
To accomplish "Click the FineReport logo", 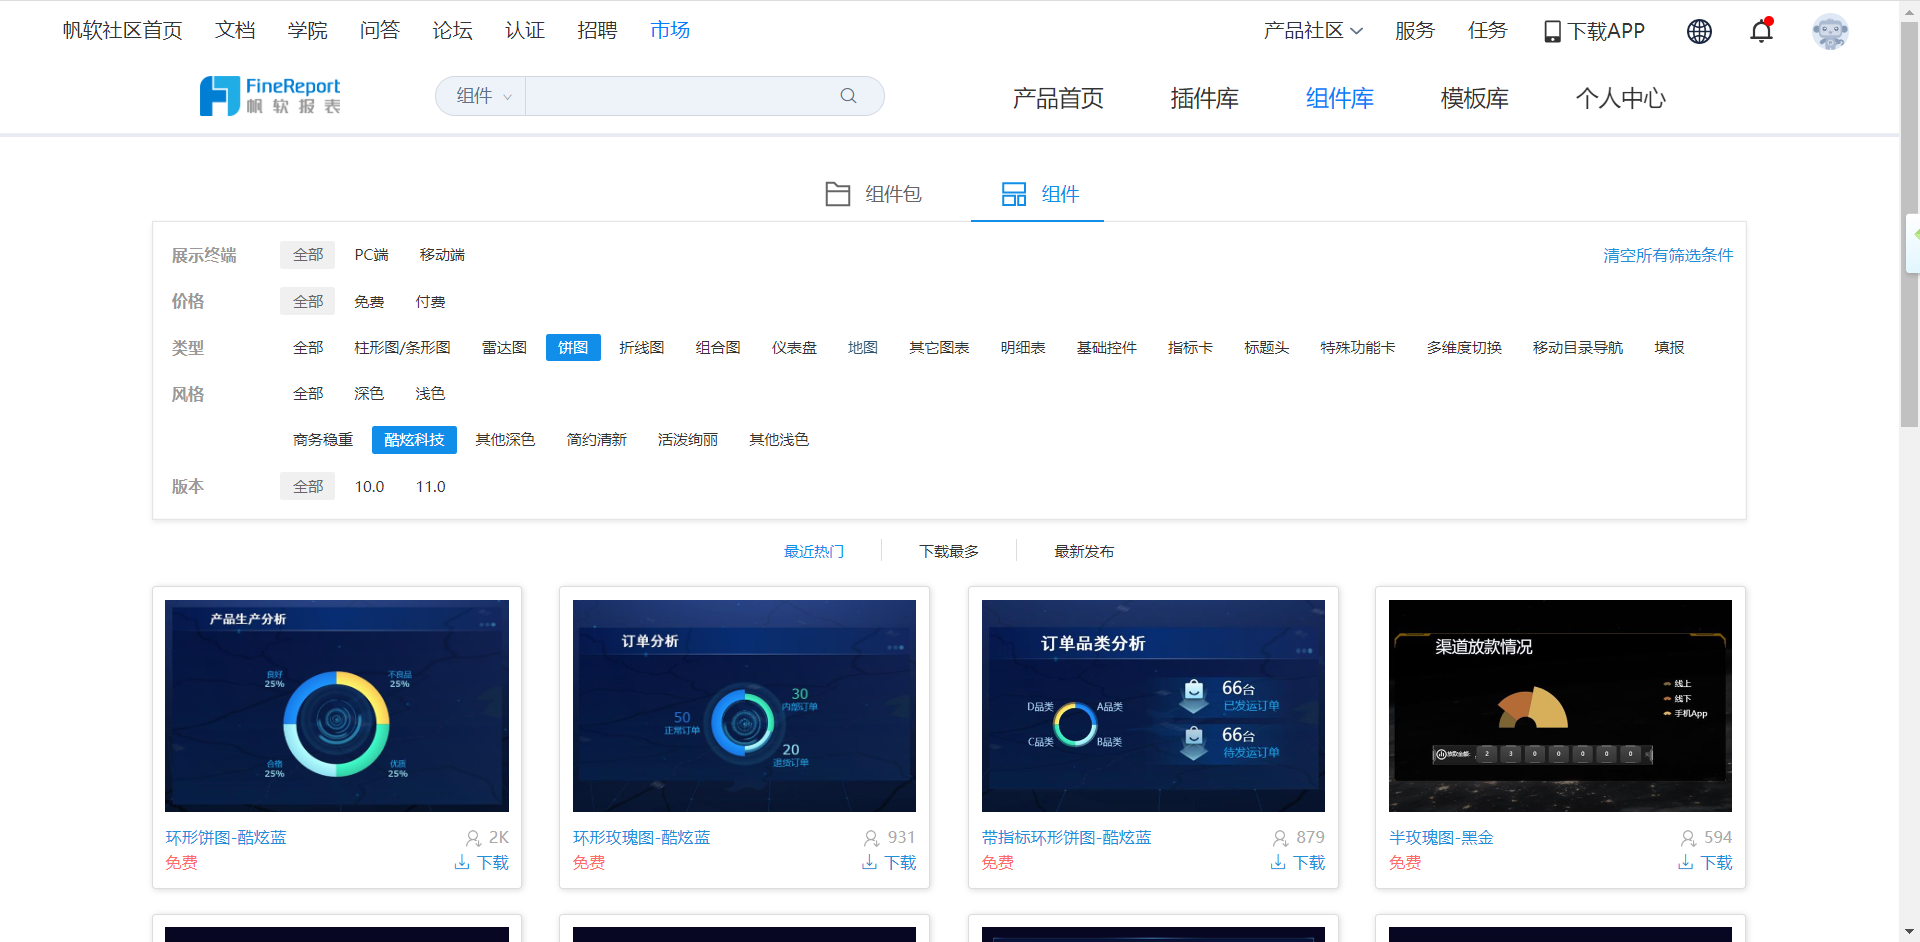I will coord(270,96).
